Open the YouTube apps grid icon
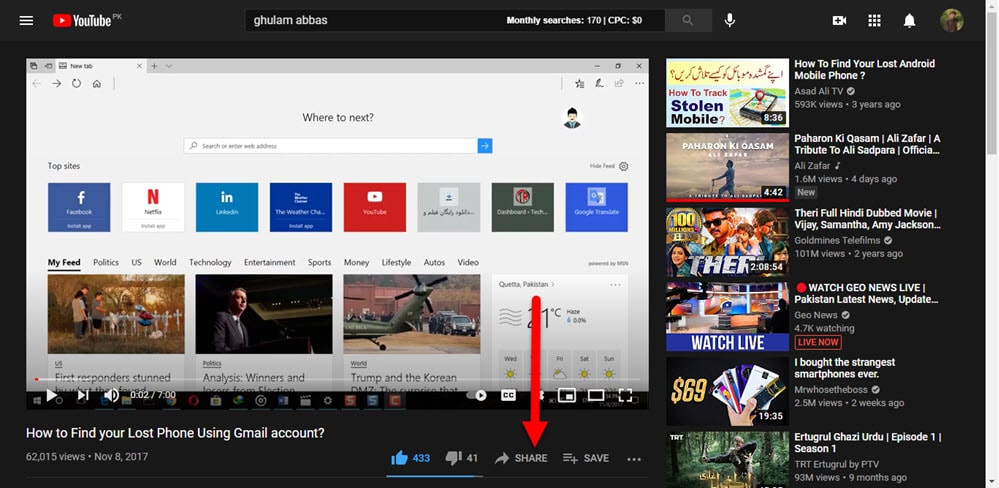Viewport: 999px width, 488px height. (x=874, y=20)
